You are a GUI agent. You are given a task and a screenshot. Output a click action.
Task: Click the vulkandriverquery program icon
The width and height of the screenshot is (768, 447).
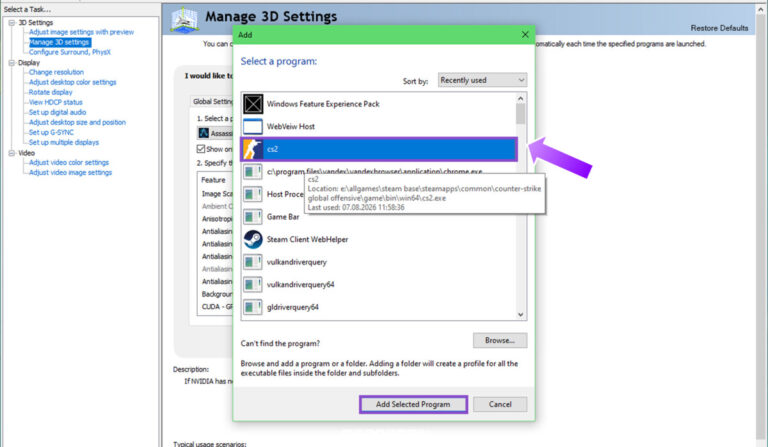[x=253, y=262]
